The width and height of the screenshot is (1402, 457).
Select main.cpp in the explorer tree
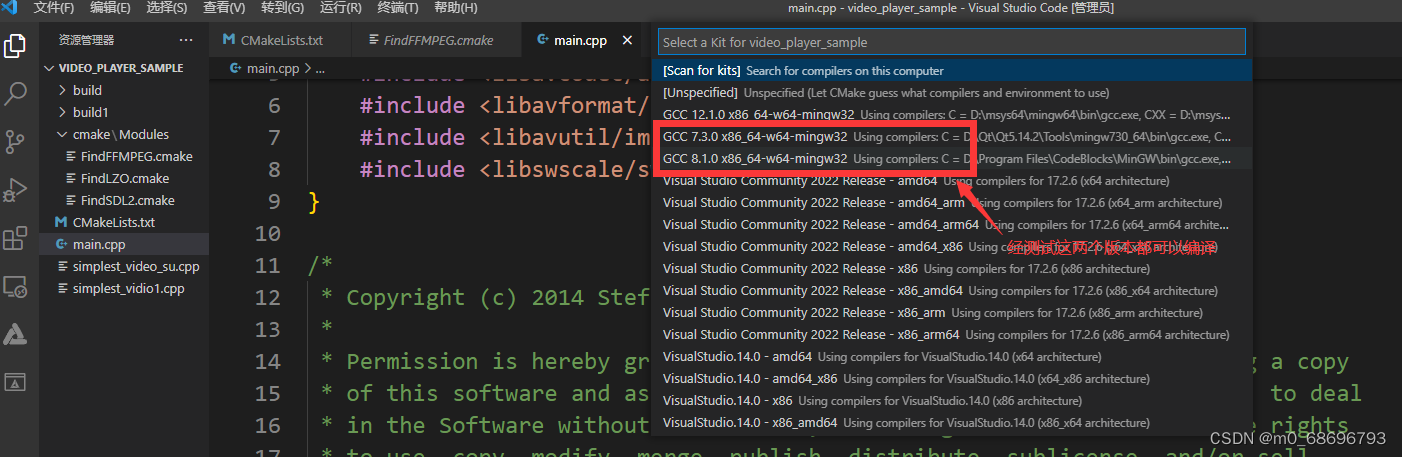(124, 244)
